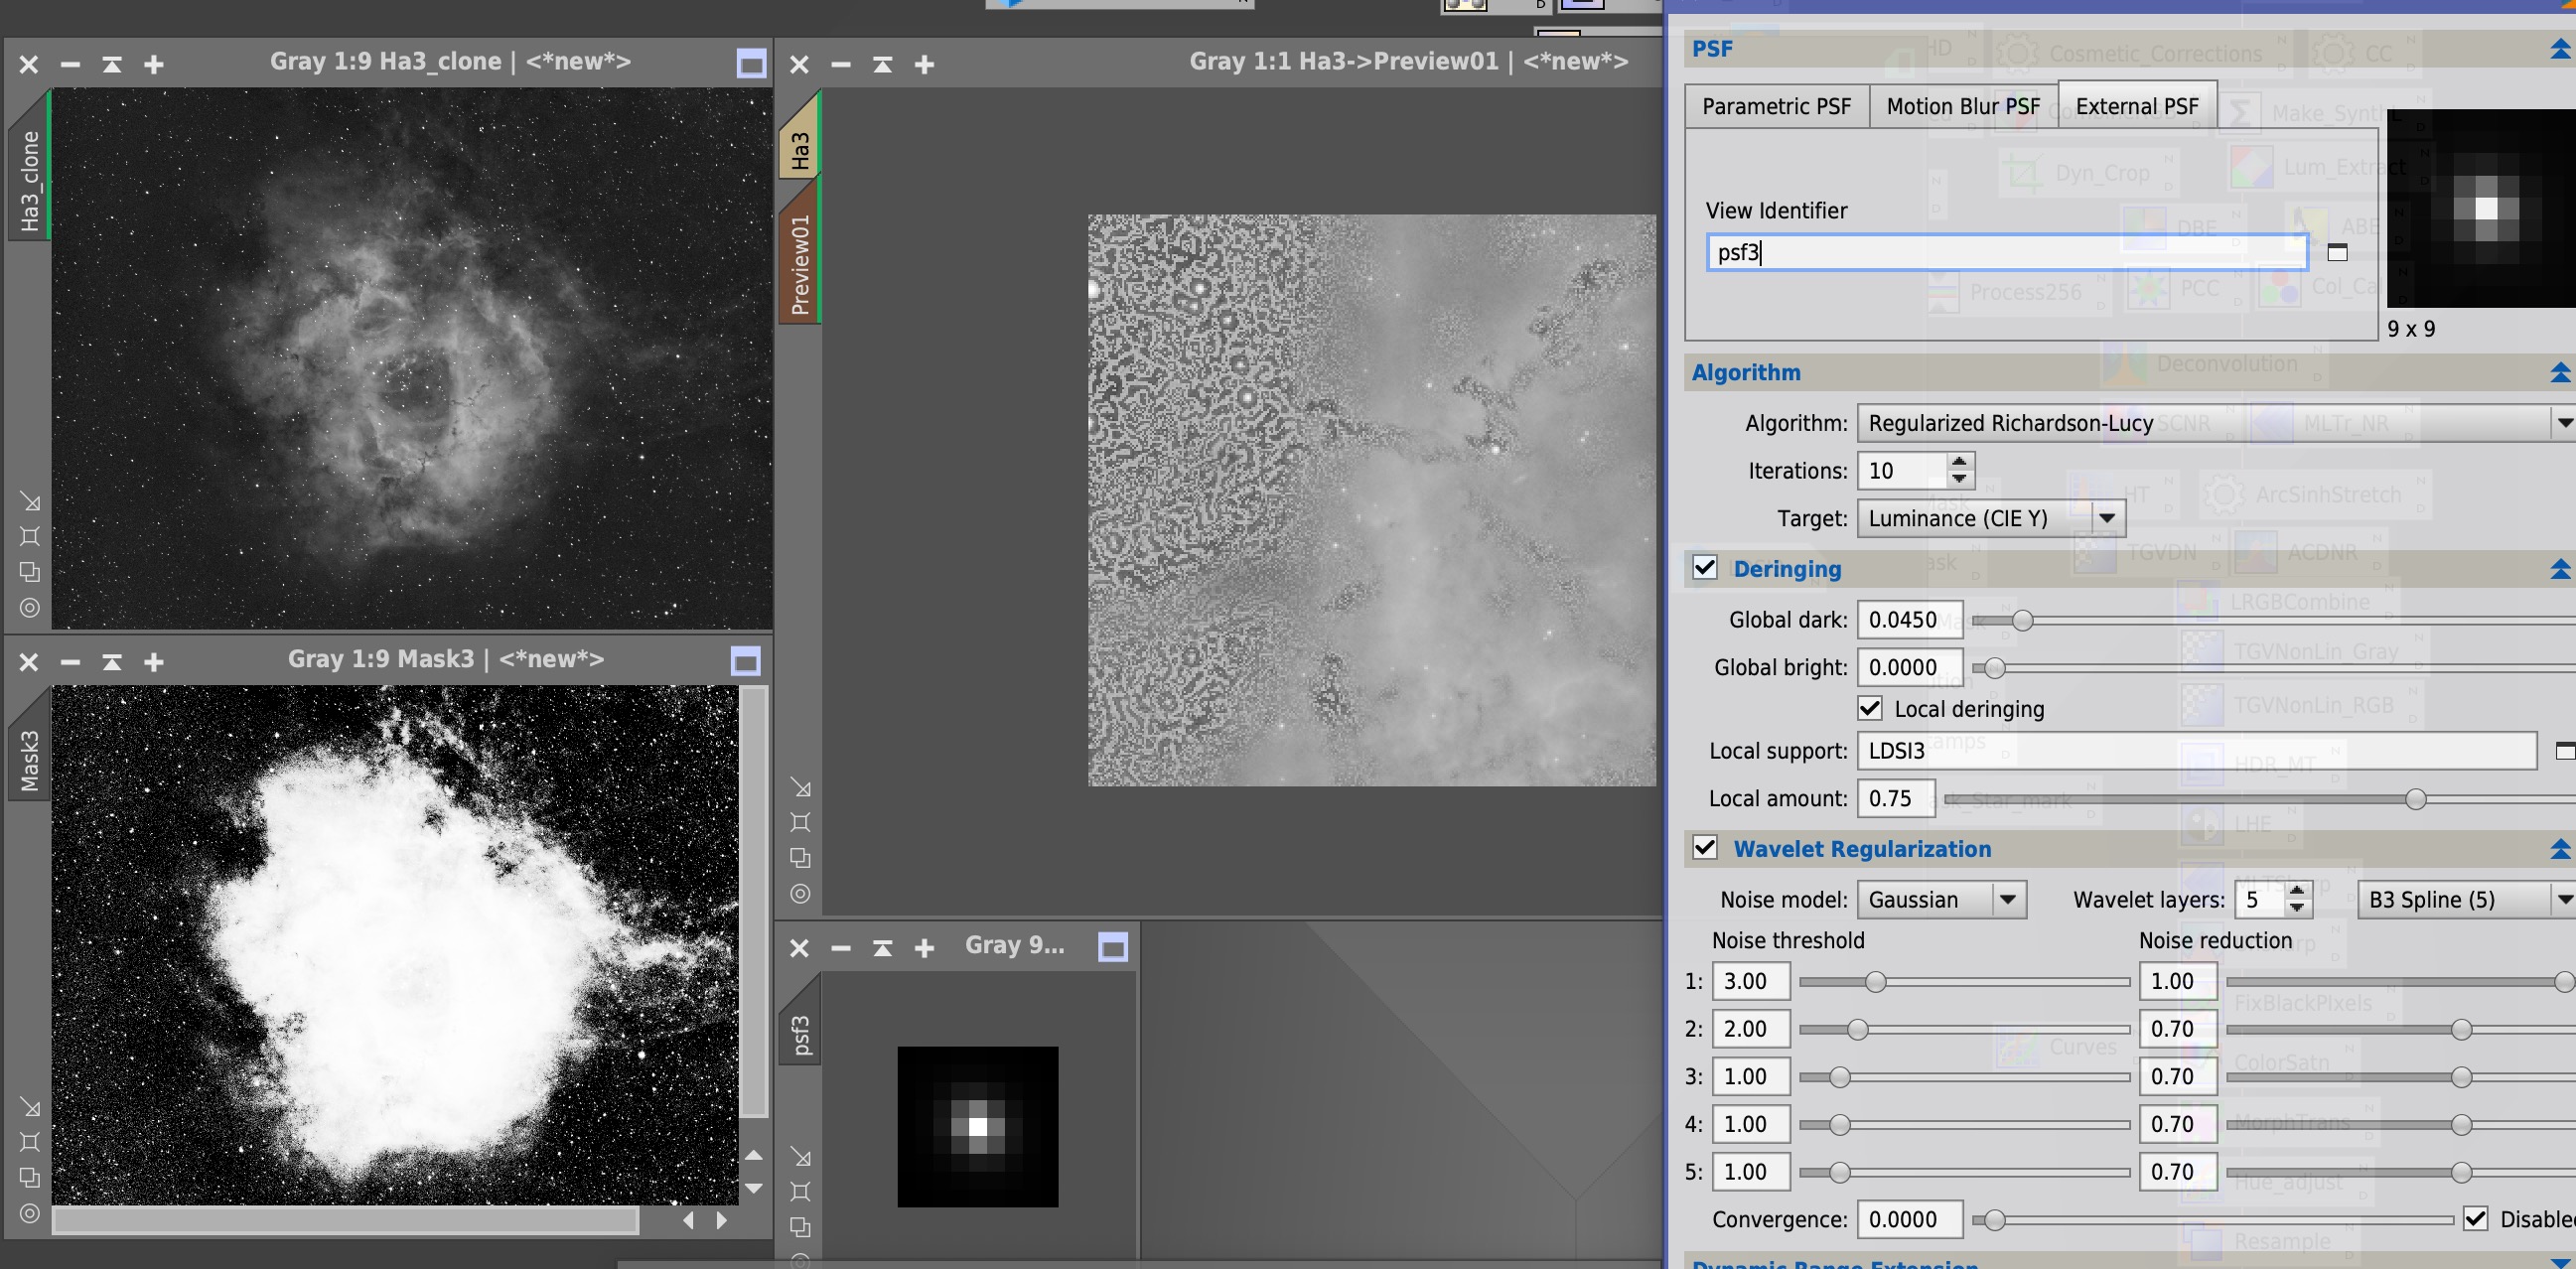This screenshot has height=1269, width=2576.
Task: Click the noise reduction field for layer 2
Action: (2178, 1029)
